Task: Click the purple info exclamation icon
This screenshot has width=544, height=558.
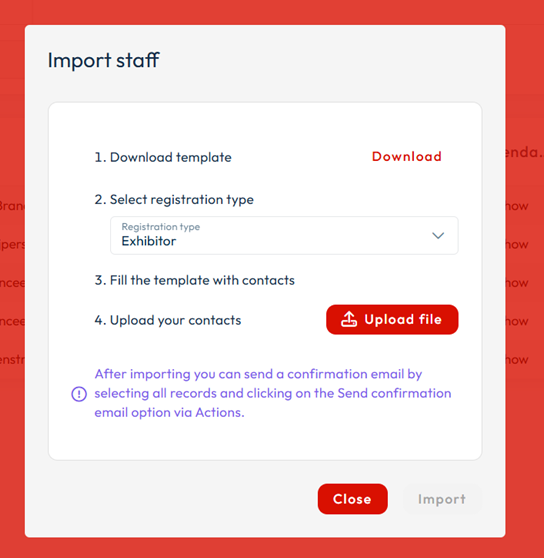Action: click(x=79, y=394)
